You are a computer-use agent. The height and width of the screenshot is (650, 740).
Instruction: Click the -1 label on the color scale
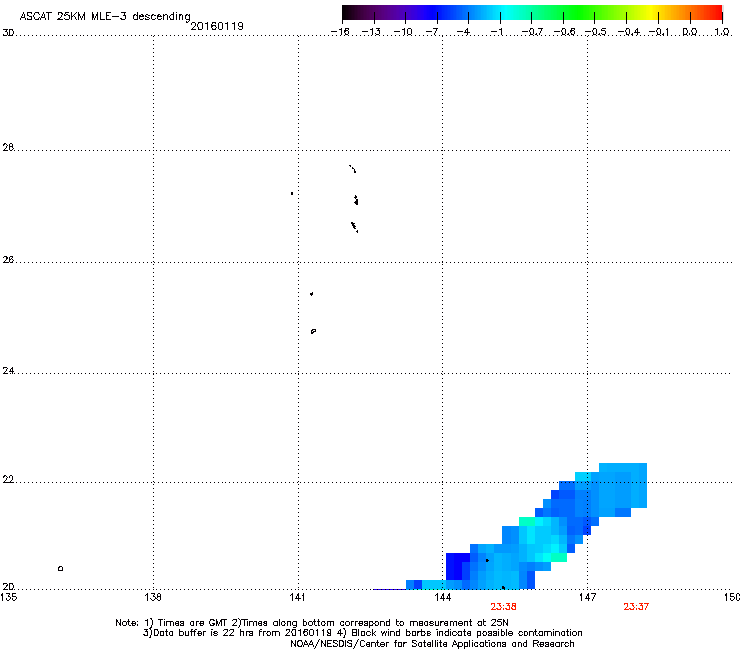coord(496,32)
